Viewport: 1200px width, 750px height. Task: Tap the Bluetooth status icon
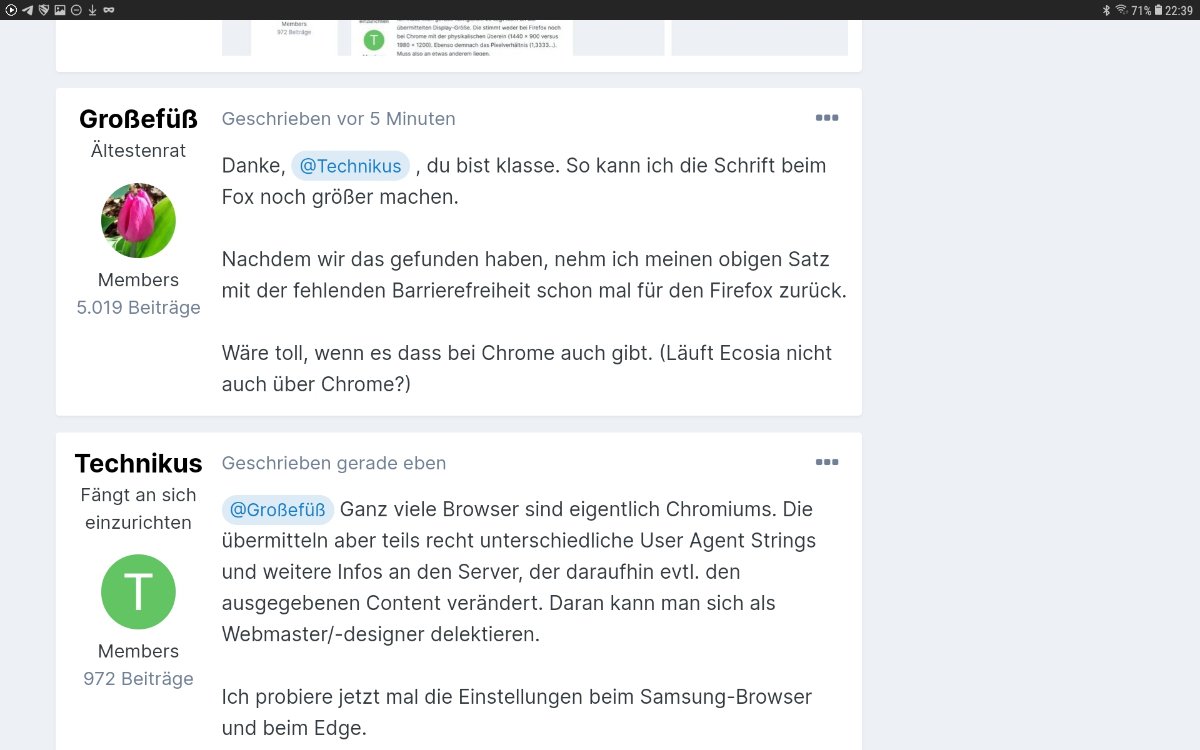tap(1106, 10)
